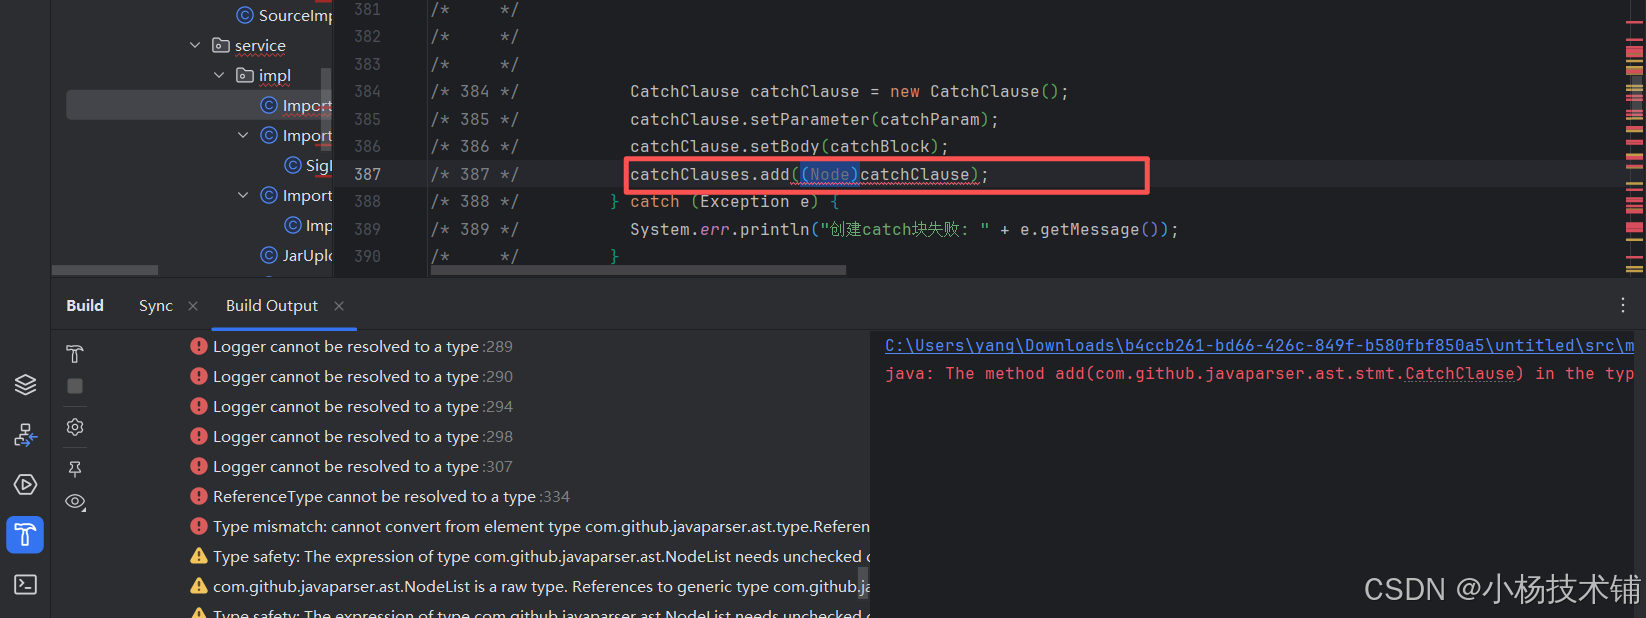Click the CatchClause link in error message
Image resolution: width=1646 pixels, height=618 pixels.
(x=1460, y=374)
